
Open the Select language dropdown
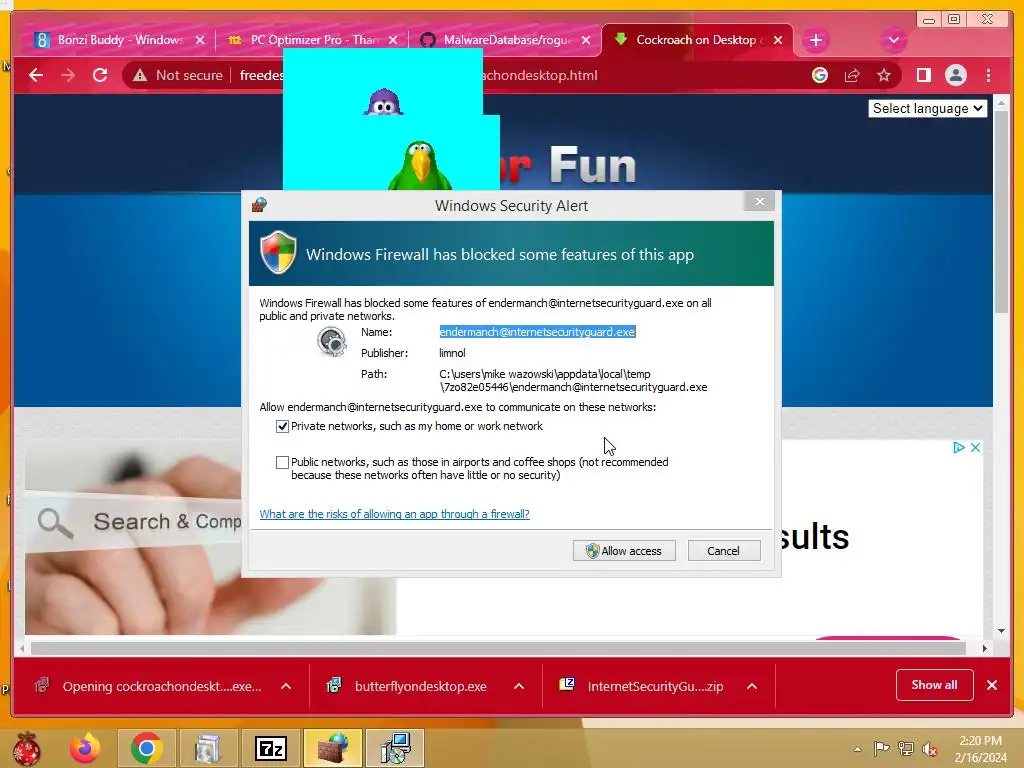click(927, 108)
